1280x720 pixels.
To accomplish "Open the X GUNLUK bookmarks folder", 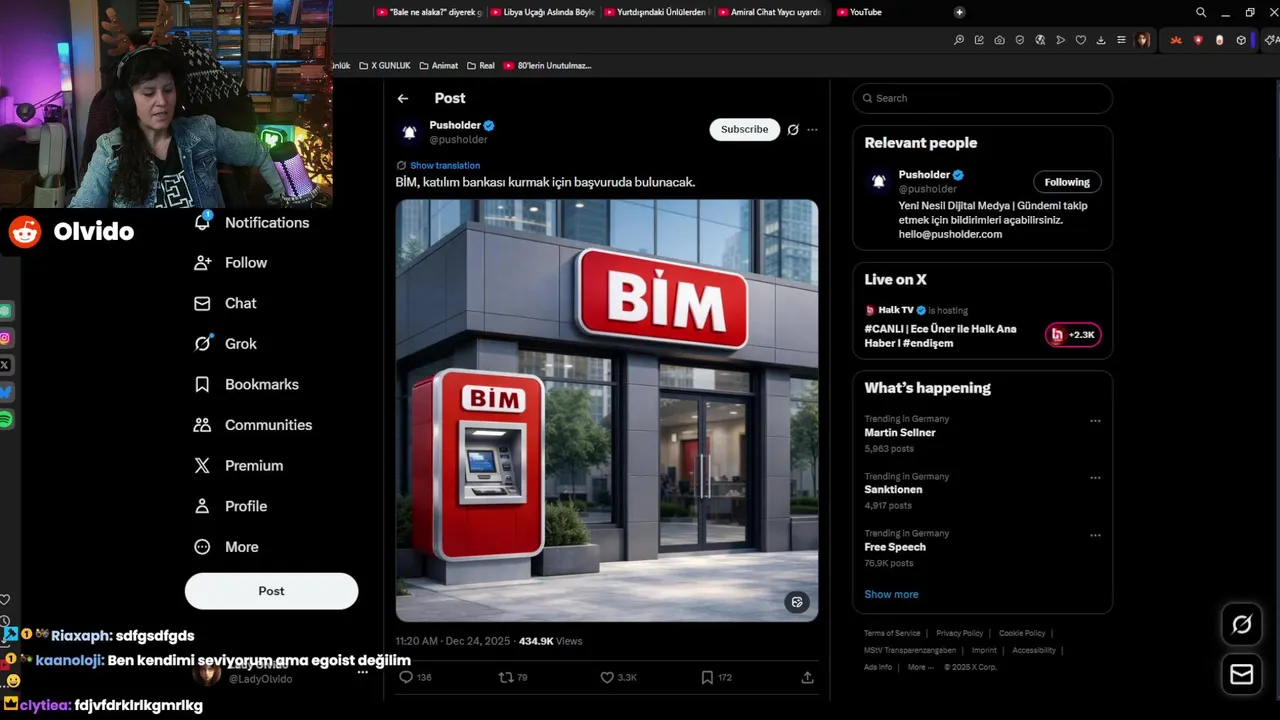I will pyautogui.click(x=384, y=65).
